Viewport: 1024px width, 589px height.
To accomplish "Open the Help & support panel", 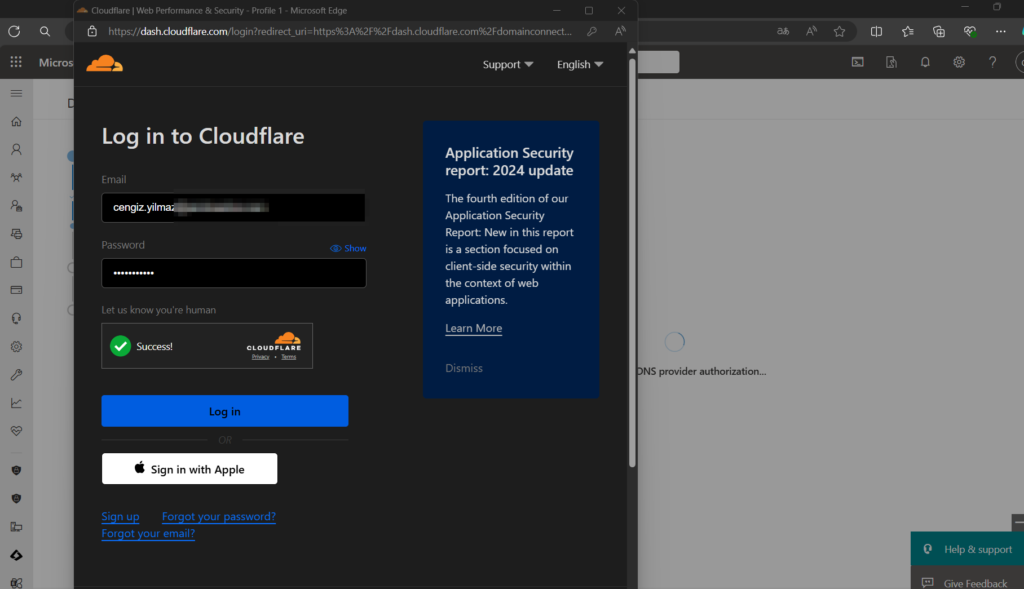I will 967,549.
